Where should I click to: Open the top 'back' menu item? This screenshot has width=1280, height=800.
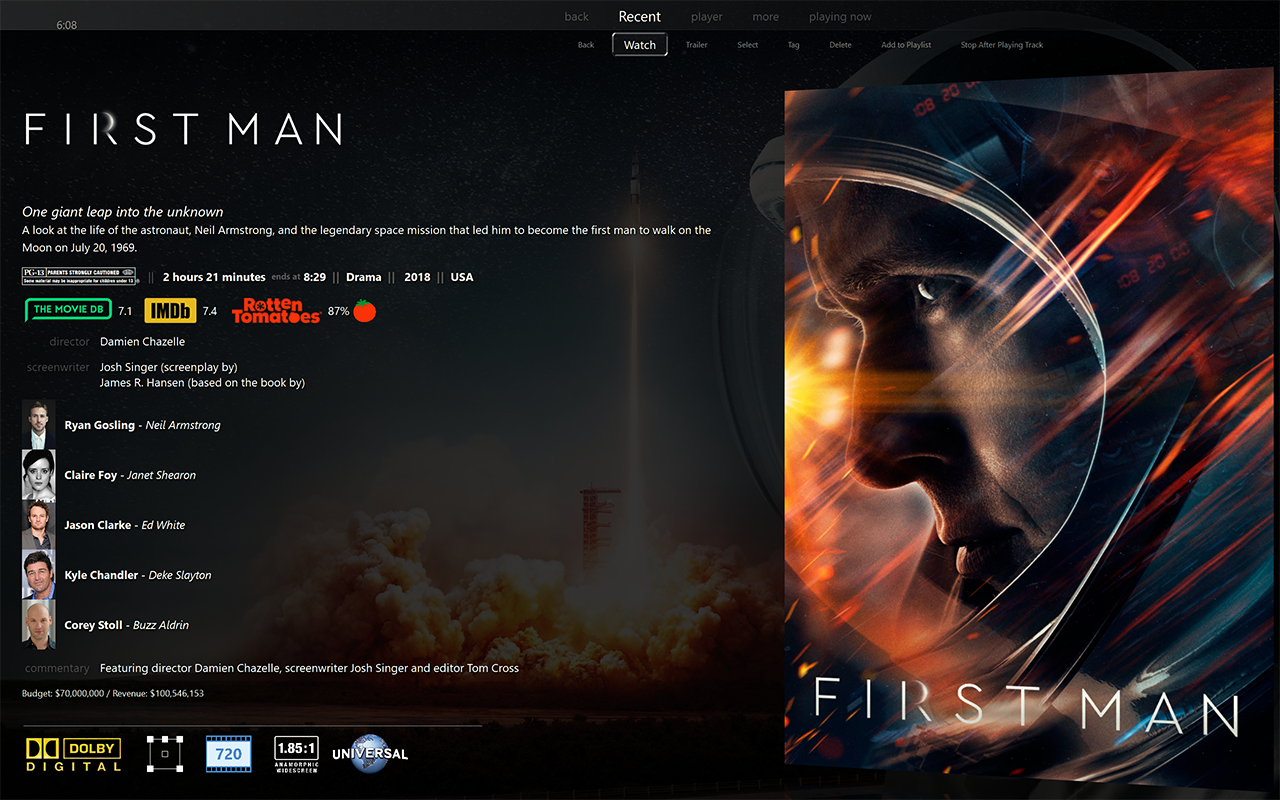tap(576, 17)
